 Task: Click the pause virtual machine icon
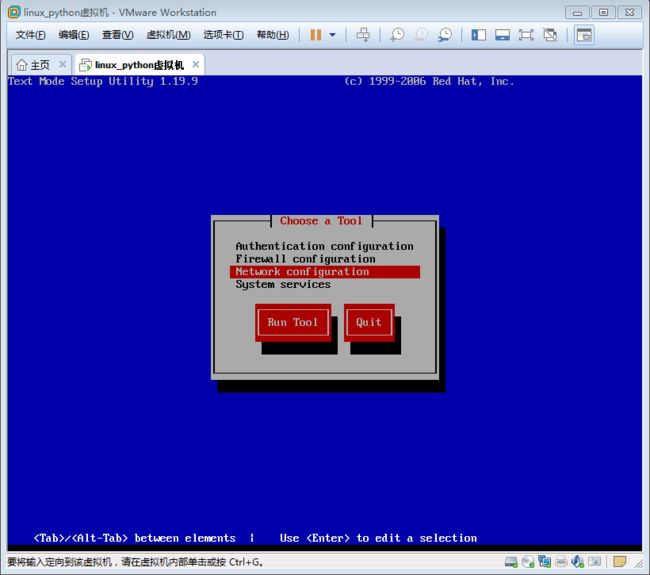click(315, 35)
